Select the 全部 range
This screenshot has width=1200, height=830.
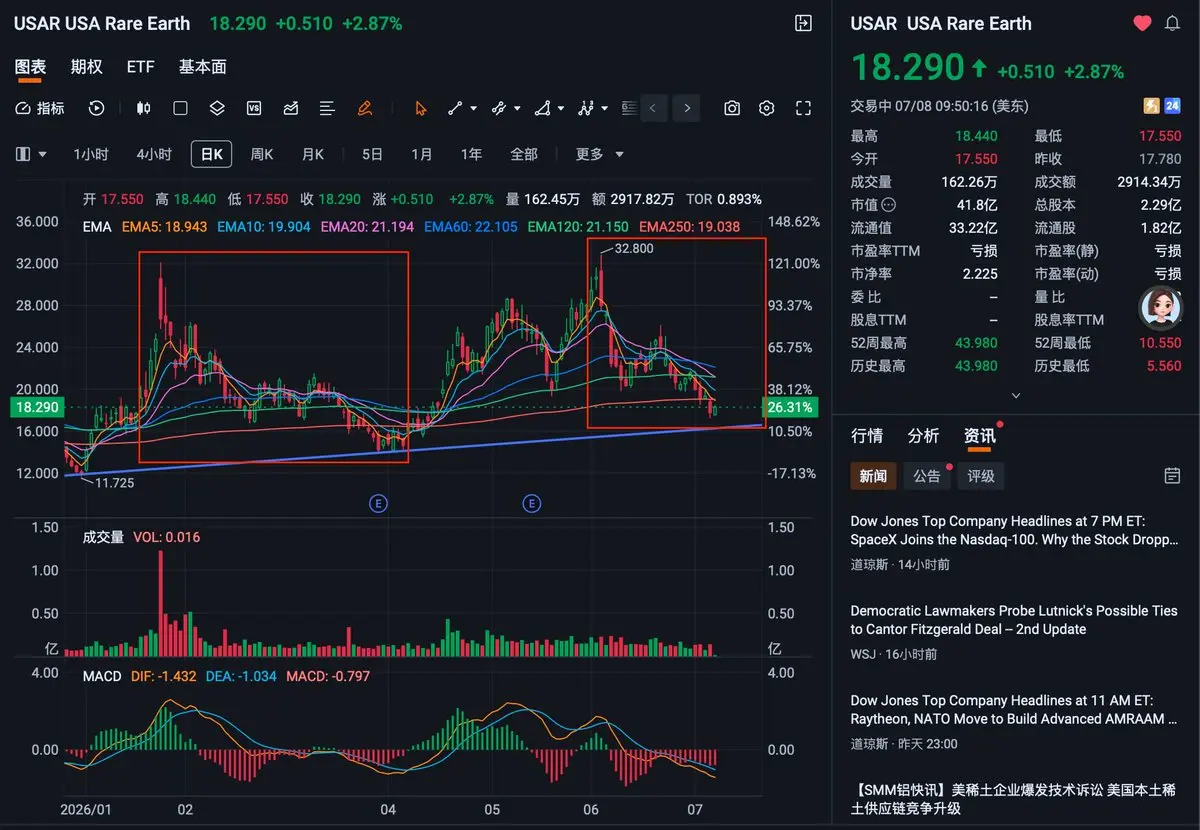(x=524, y=154)
